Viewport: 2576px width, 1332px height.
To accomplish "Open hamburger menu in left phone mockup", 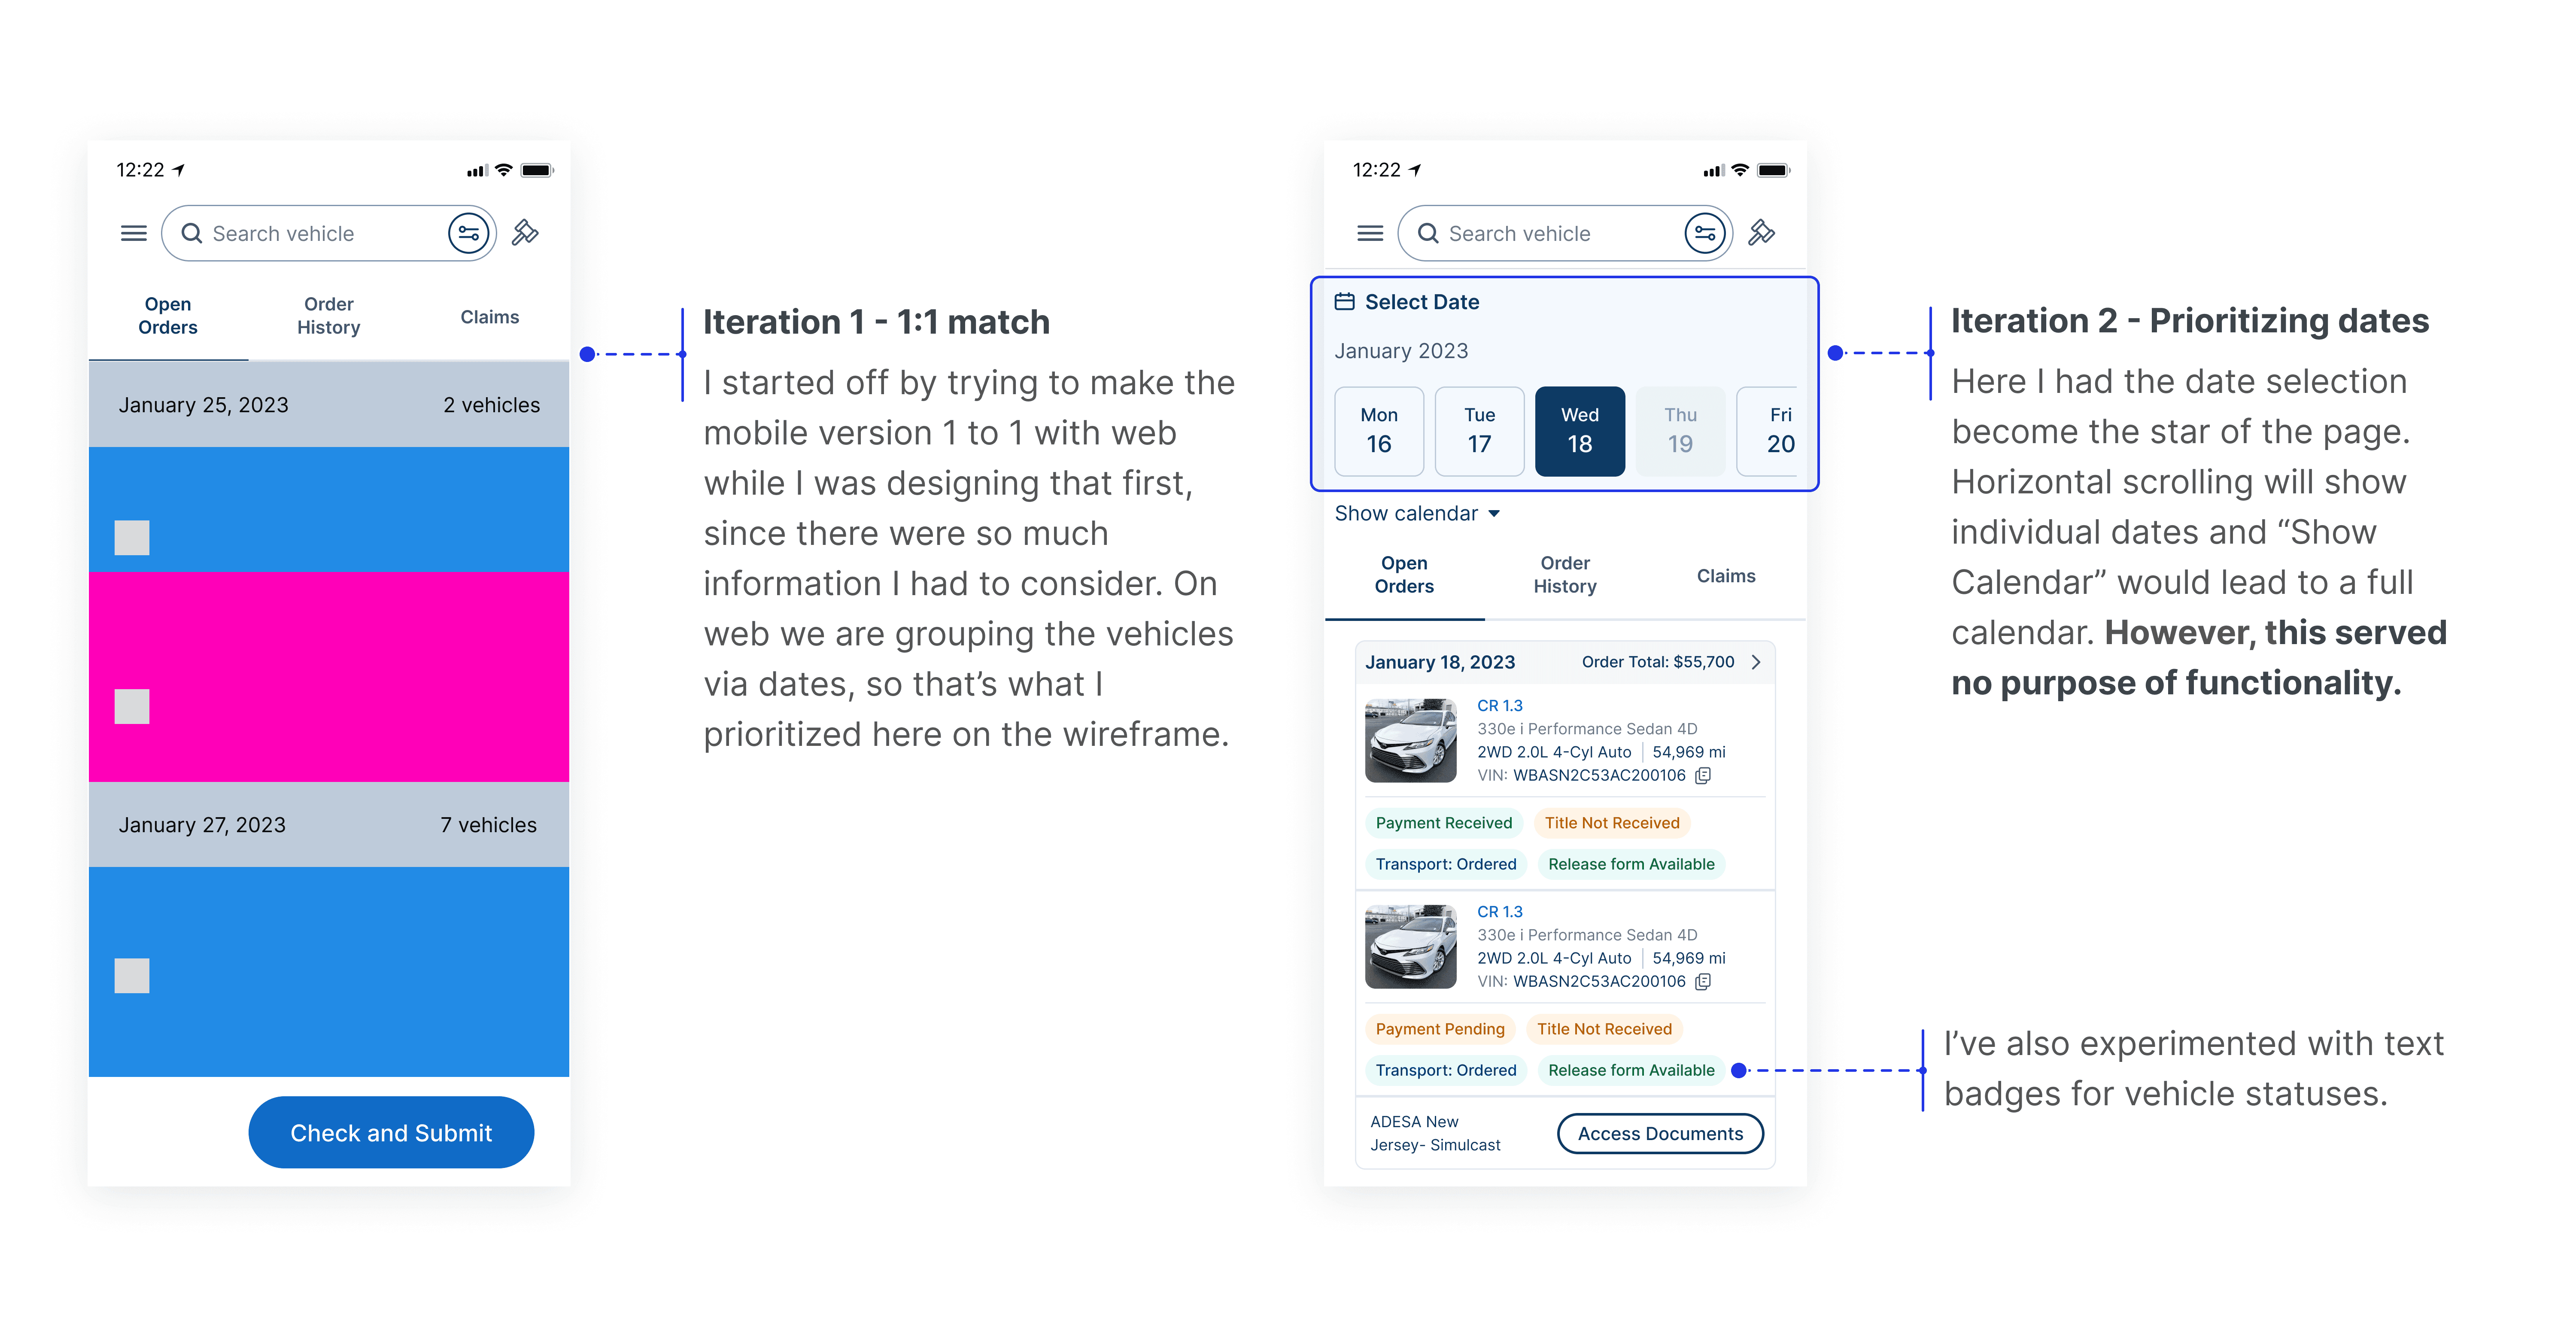I will (x=133, y=233).
